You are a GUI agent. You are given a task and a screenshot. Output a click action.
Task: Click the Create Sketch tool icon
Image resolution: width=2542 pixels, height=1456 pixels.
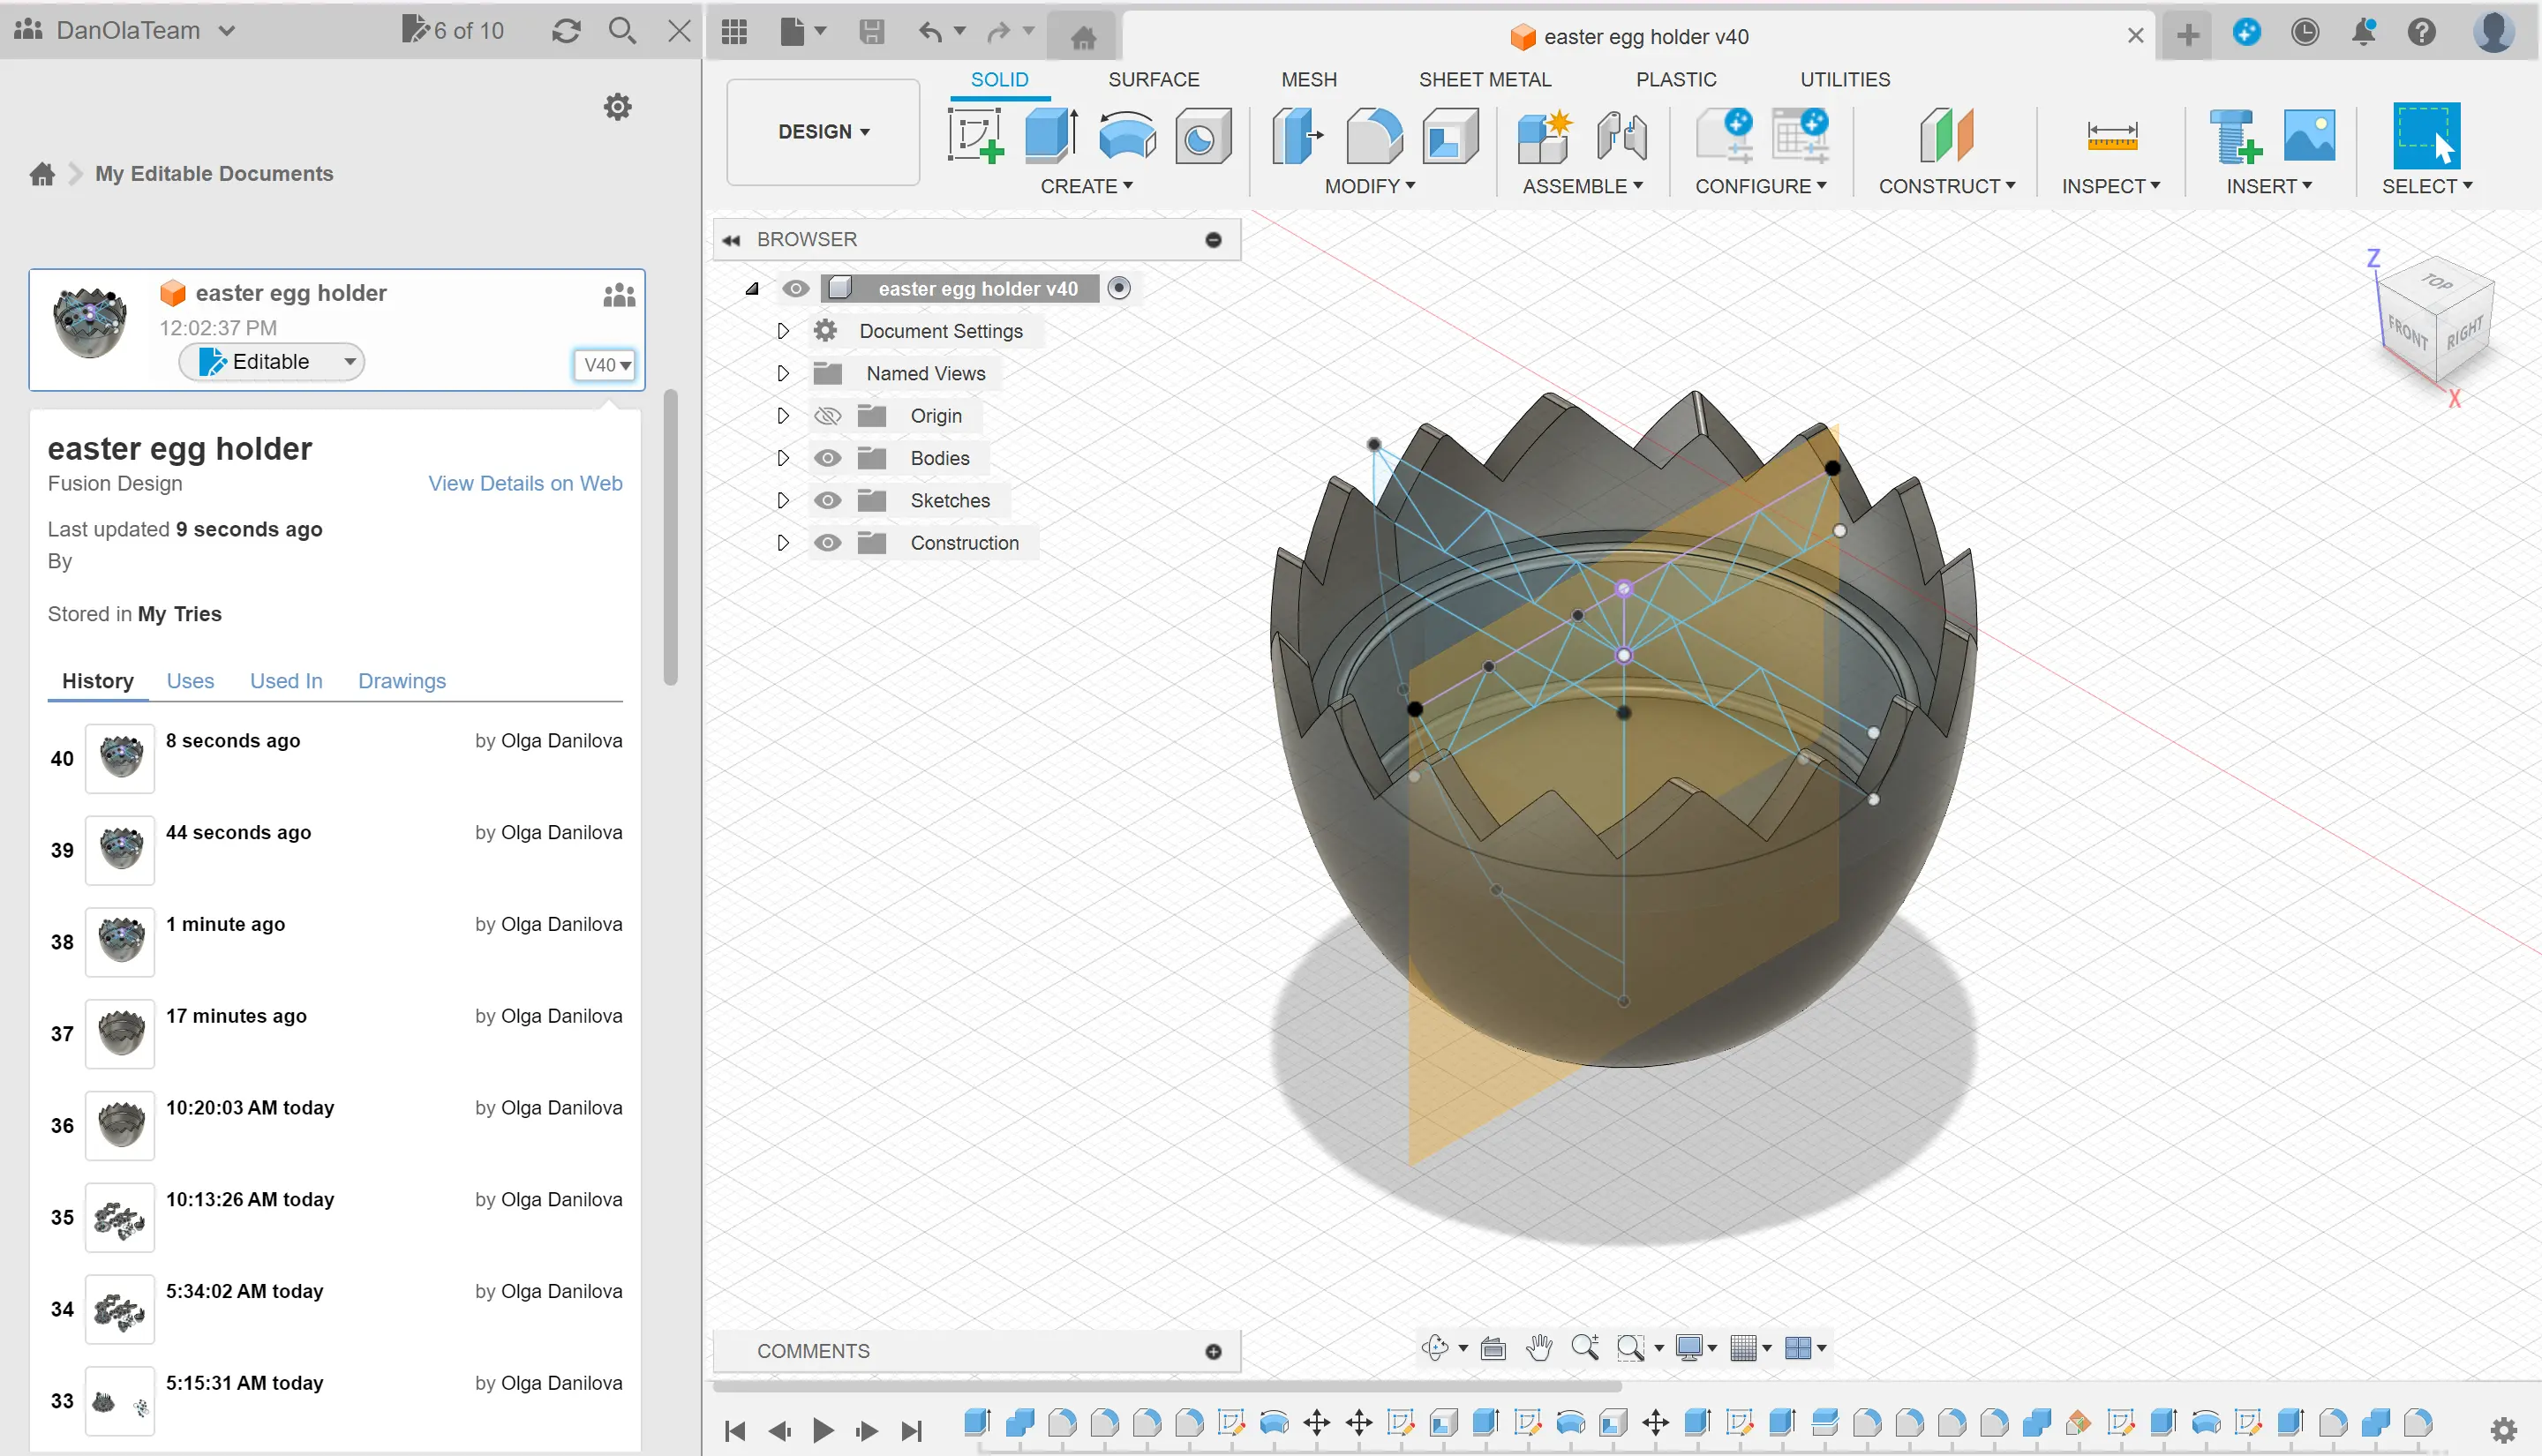tap(975, 136)
